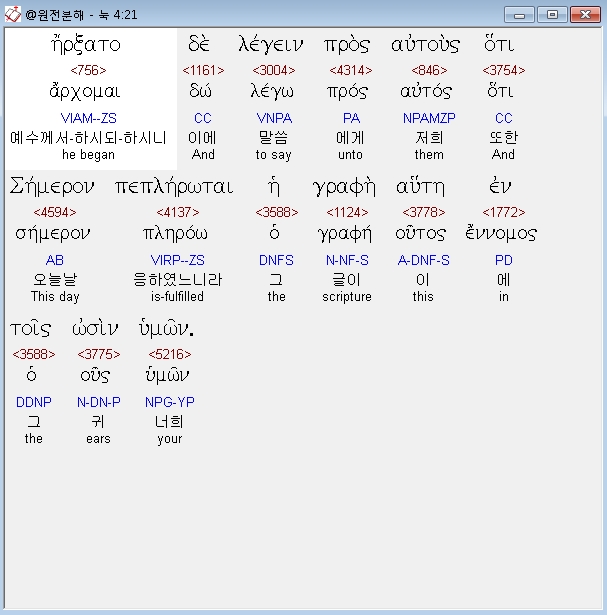Click parsing code AB
The image size is (607, 615).
(x=55, y=260)
